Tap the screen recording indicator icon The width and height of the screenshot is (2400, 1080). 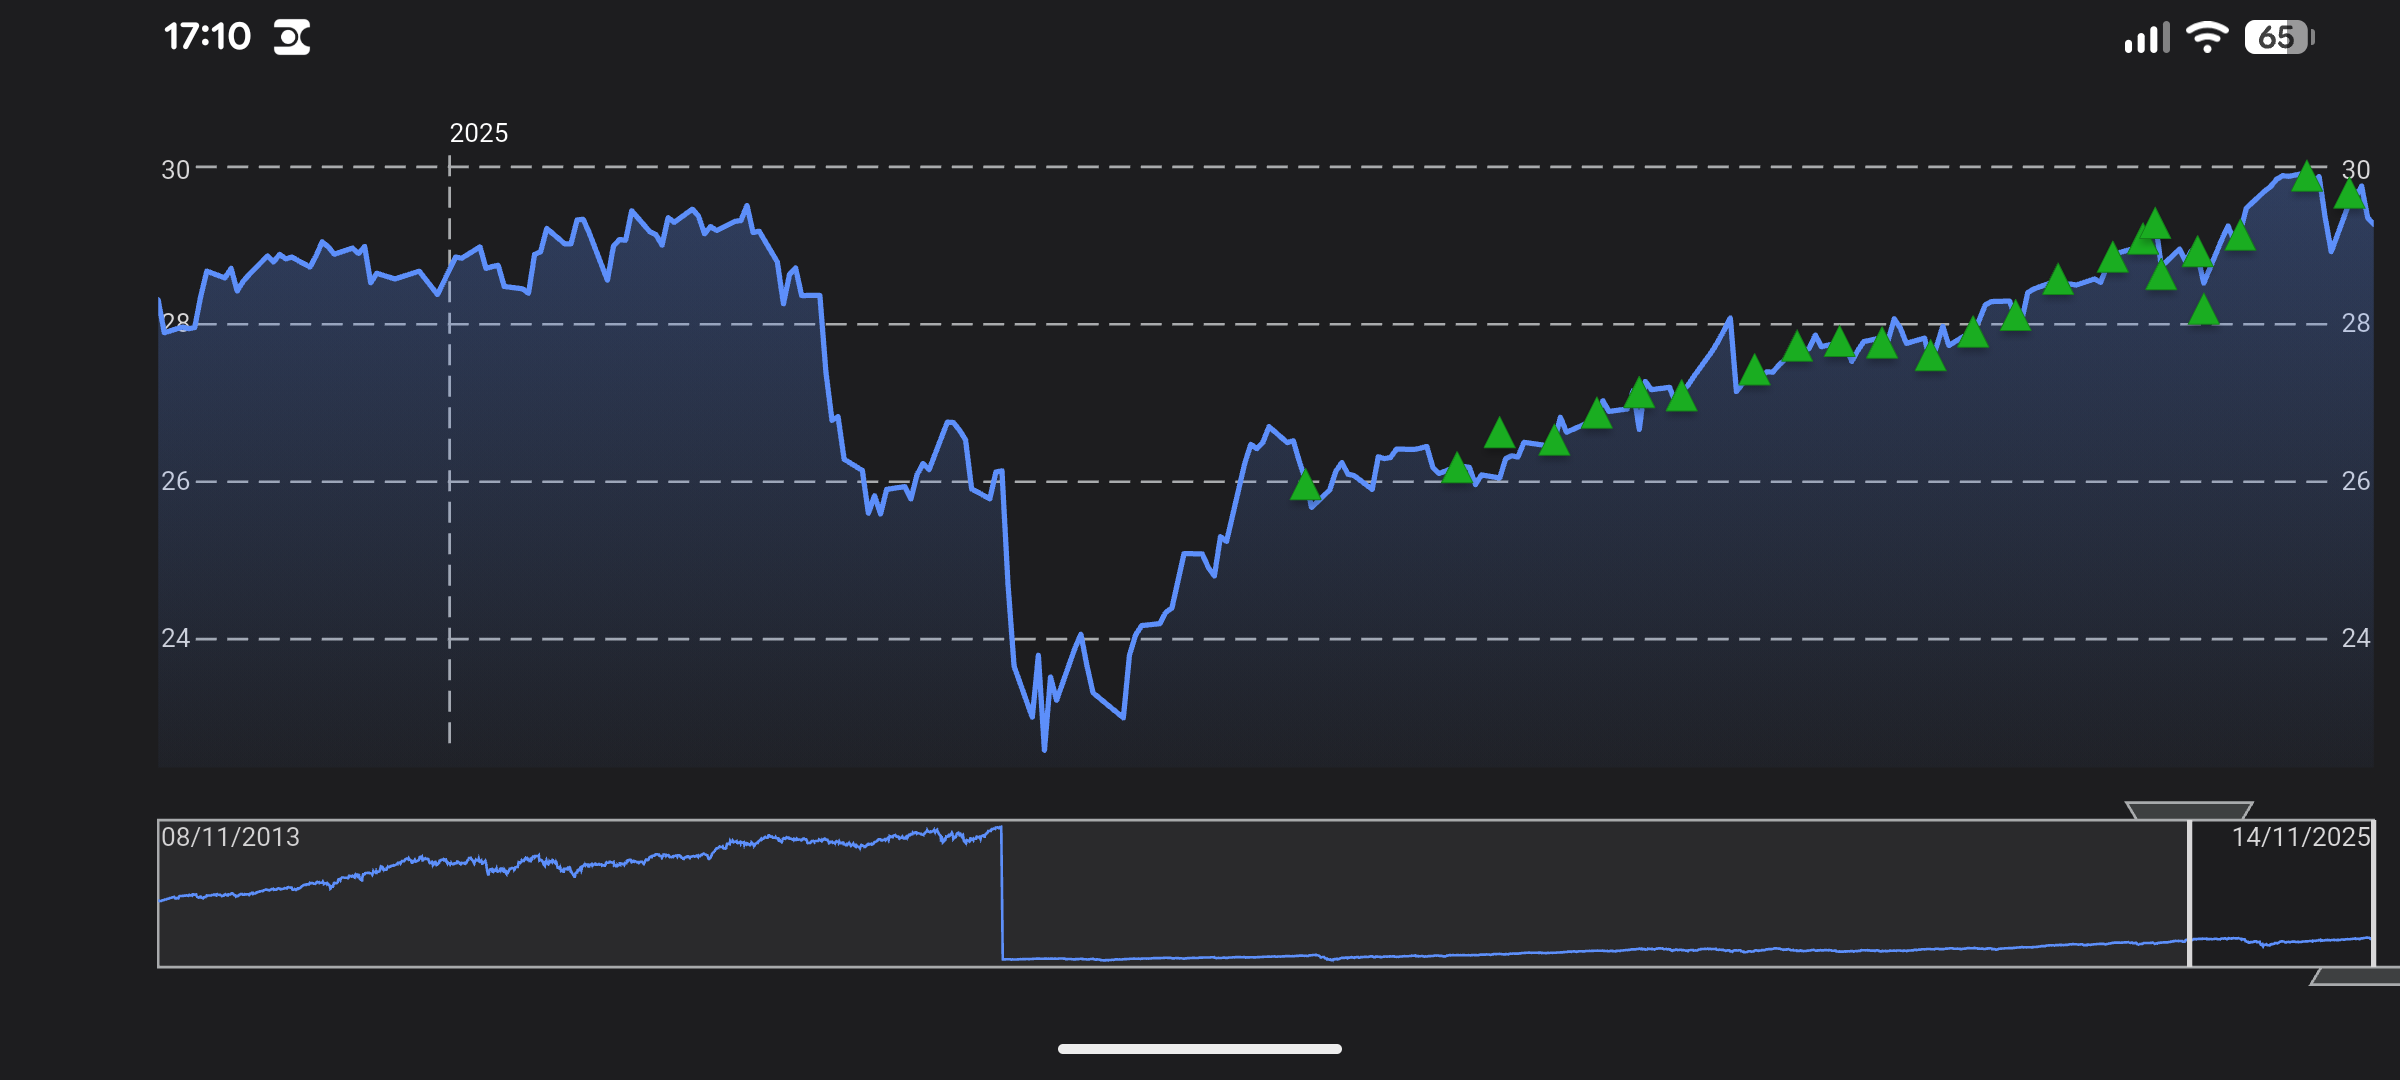click(292, 38)
